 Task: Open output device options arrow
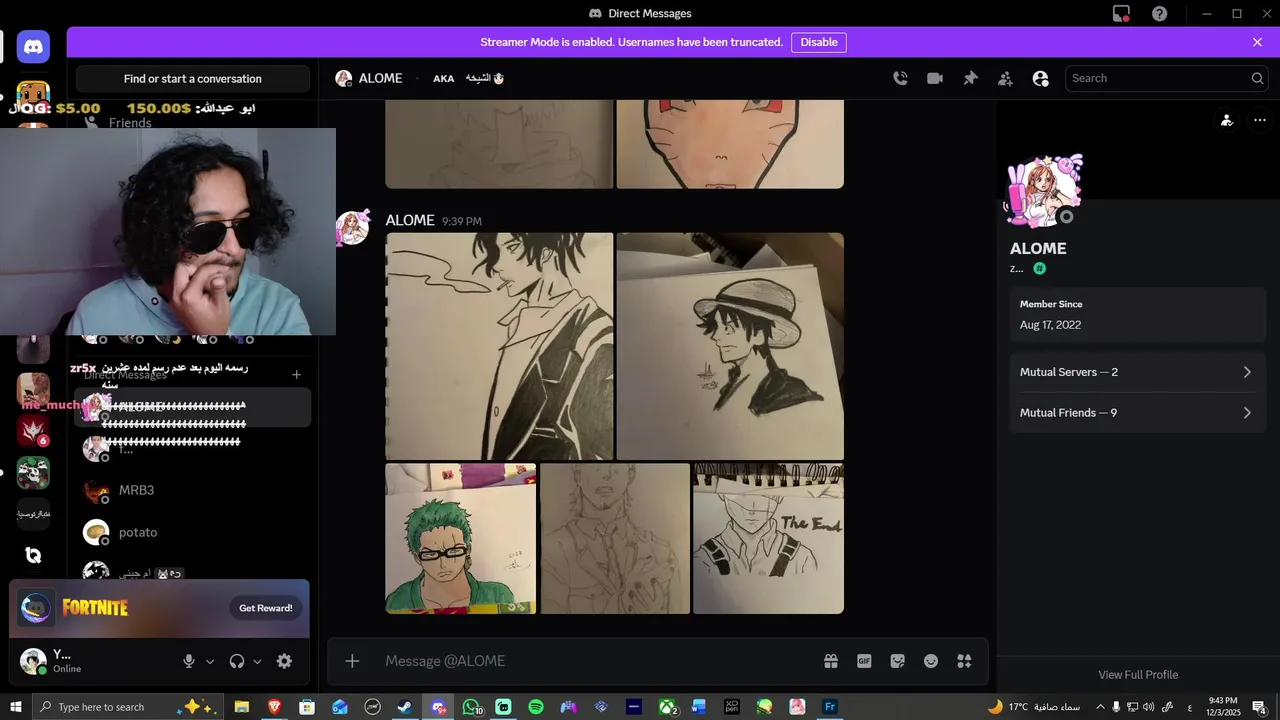point(257,661)
